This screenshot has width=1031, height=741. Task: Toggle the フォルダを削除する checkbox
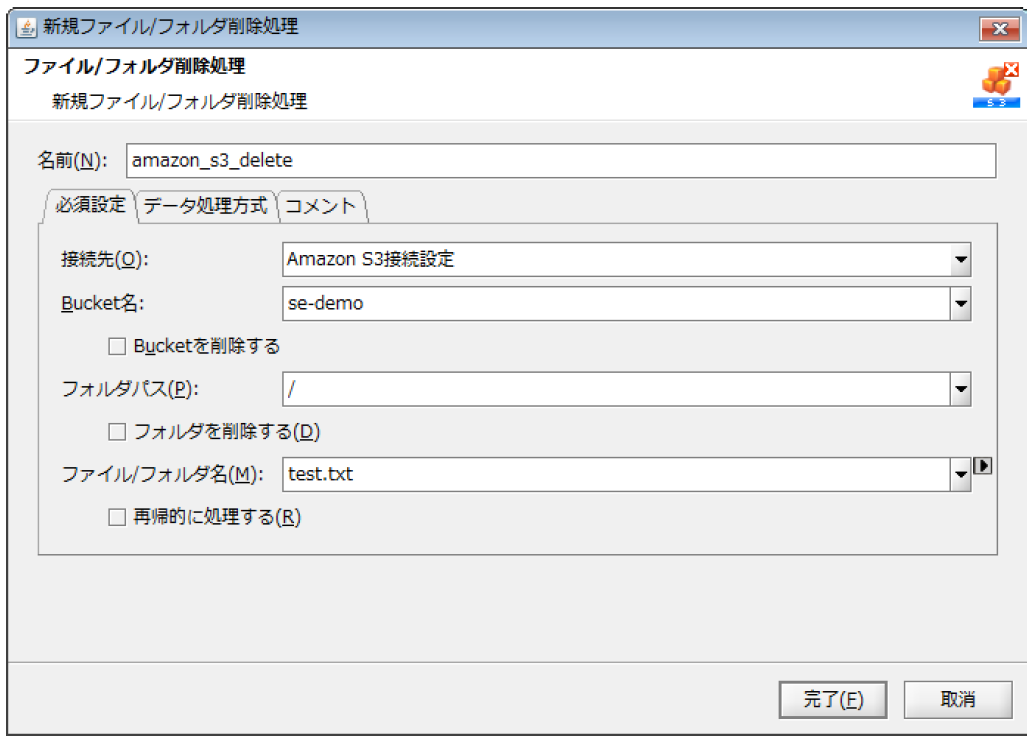(x=117, y=432)
